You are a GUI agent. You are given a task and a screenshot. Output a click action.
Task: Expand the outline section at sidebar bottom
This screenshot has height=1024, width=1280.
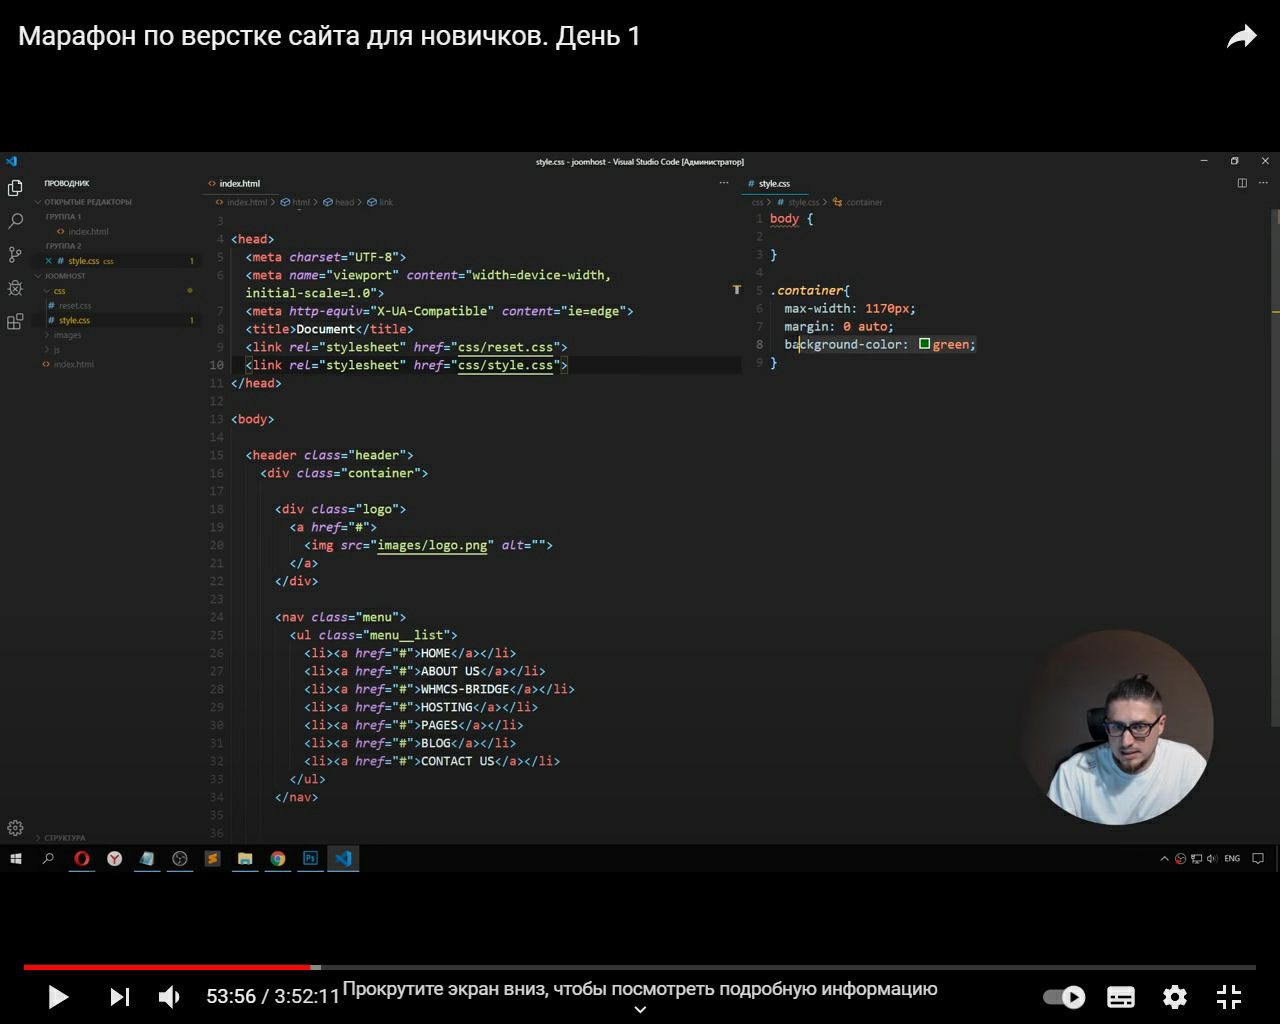[62, 838]
